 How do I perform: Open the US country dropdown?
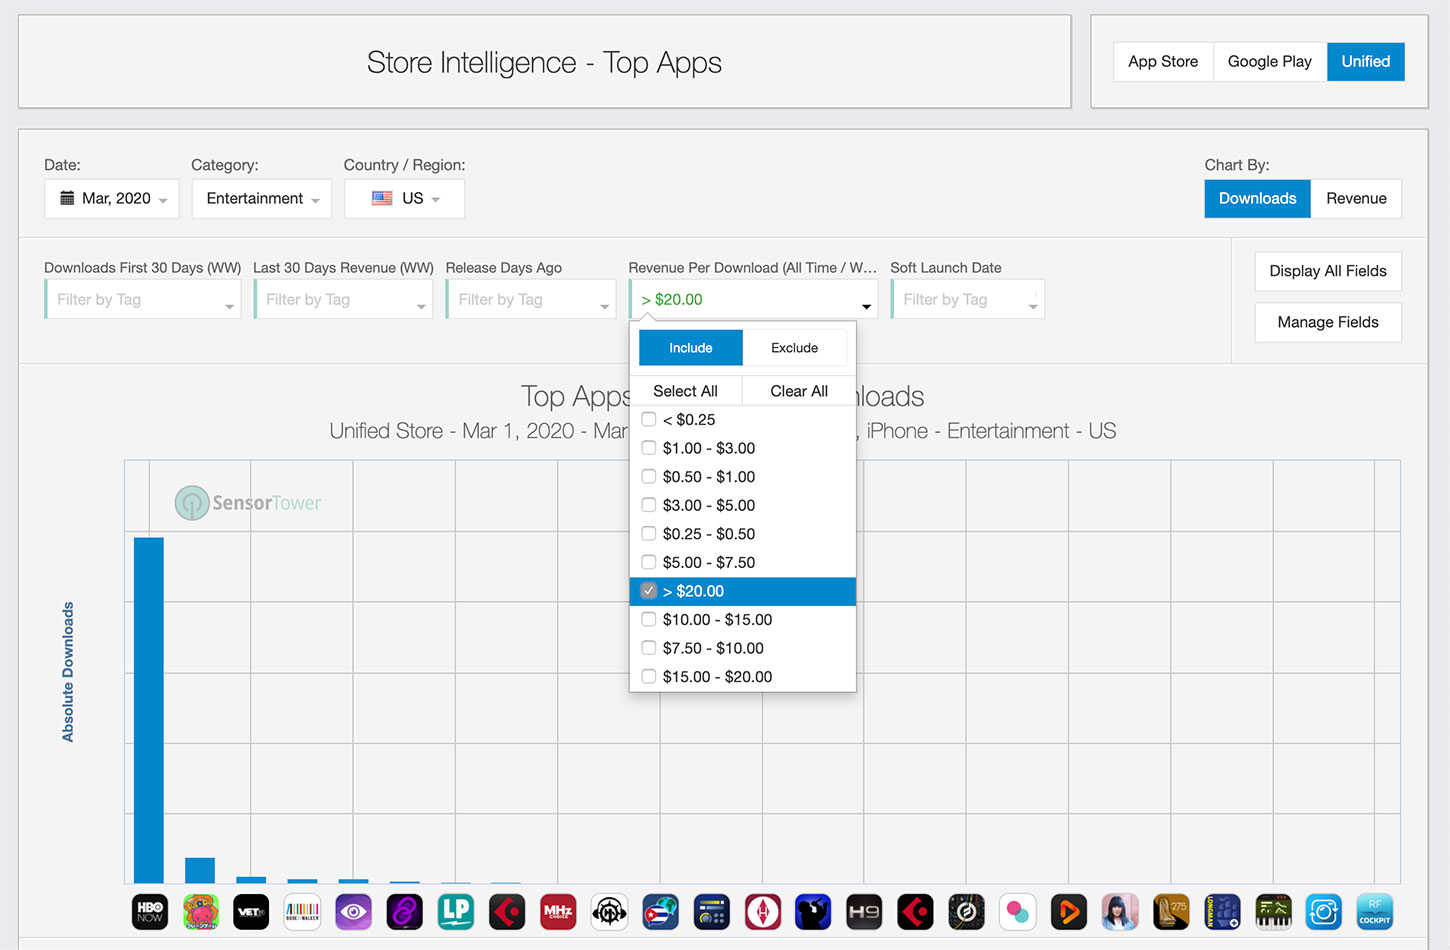404,198
